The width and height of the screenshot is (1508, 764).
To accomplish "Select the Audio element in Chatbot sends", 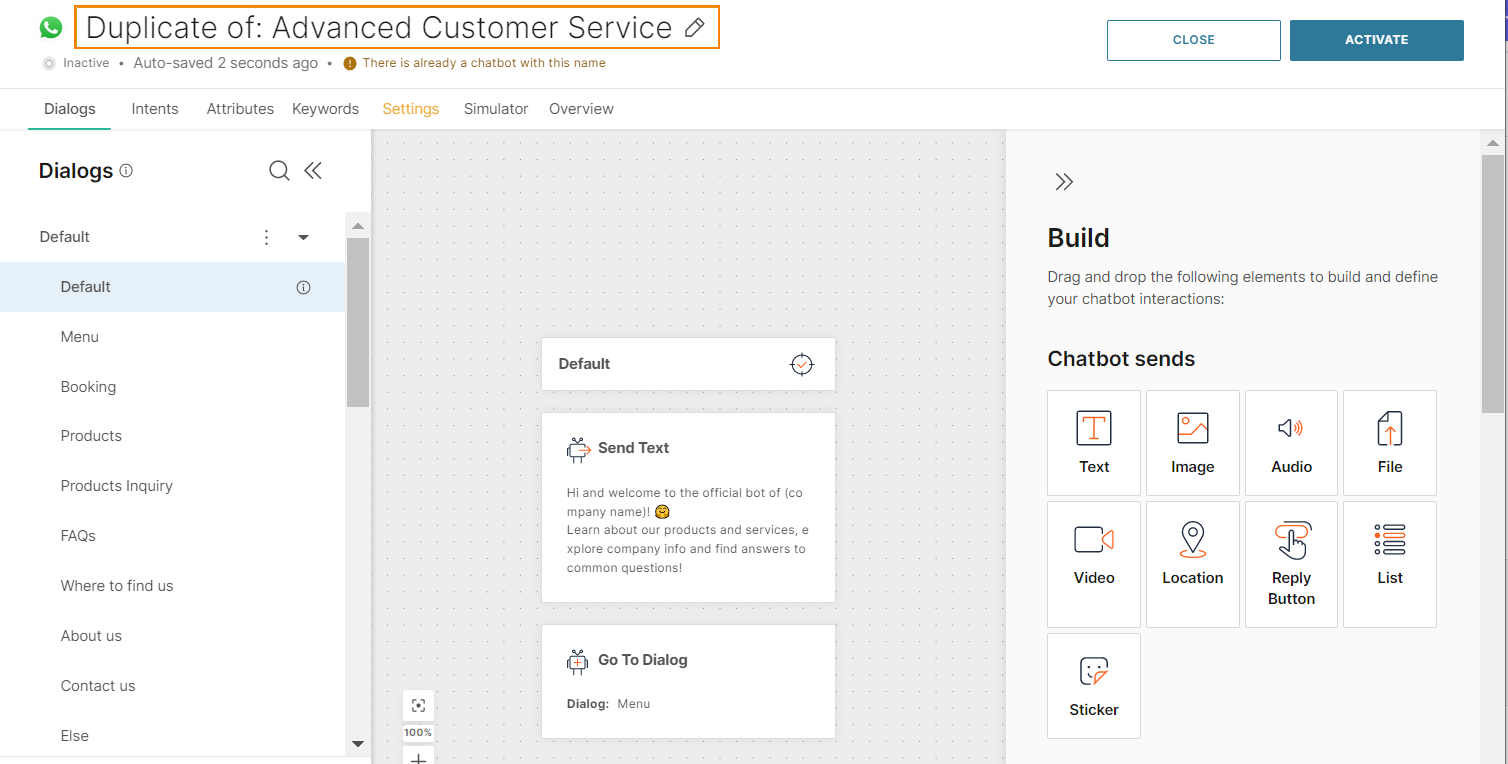I will click(1291, 443).
